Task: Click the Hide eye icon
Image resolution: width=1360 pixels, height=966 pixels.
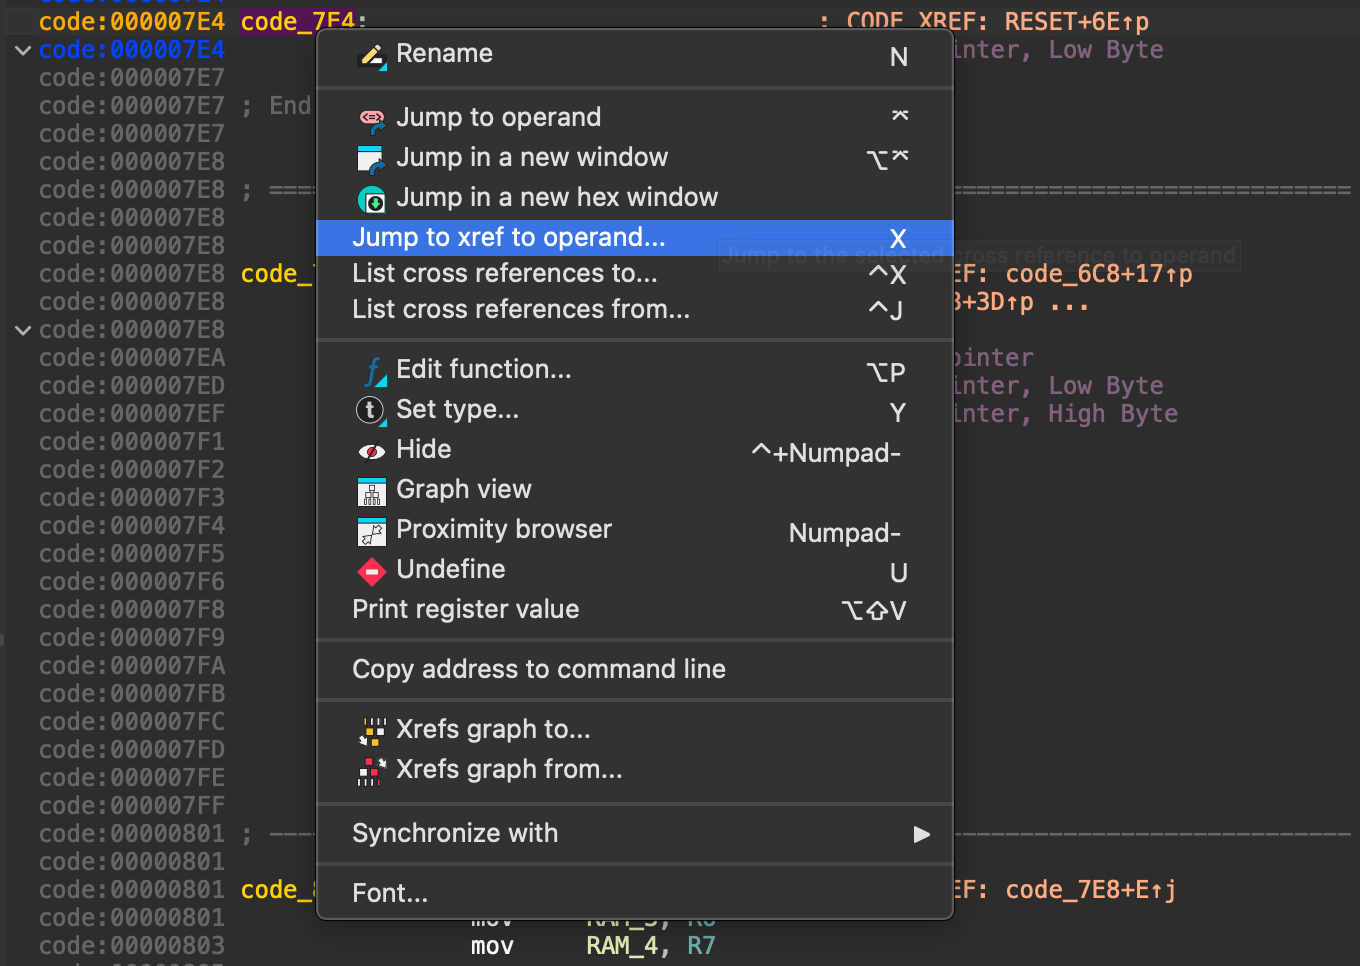Action: pos(371,451)
